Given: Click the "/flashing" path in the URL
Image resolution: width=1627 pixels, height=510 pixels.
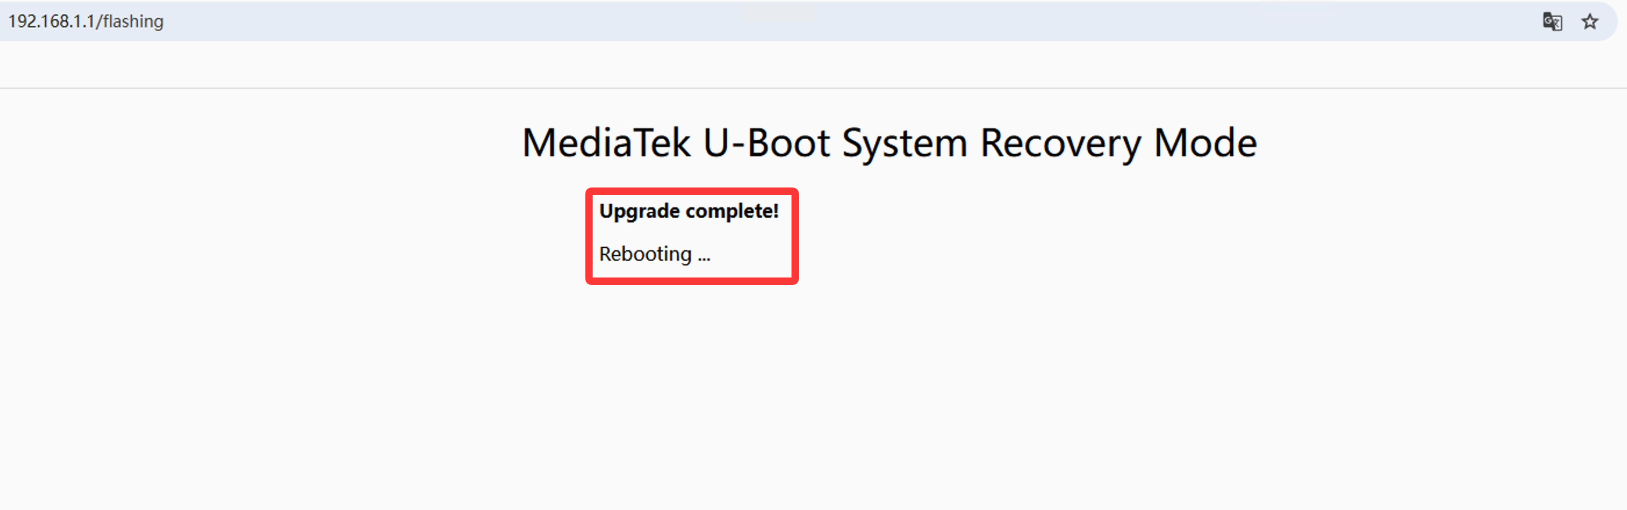Looking at the screenshot, I should tap(130, 22).
